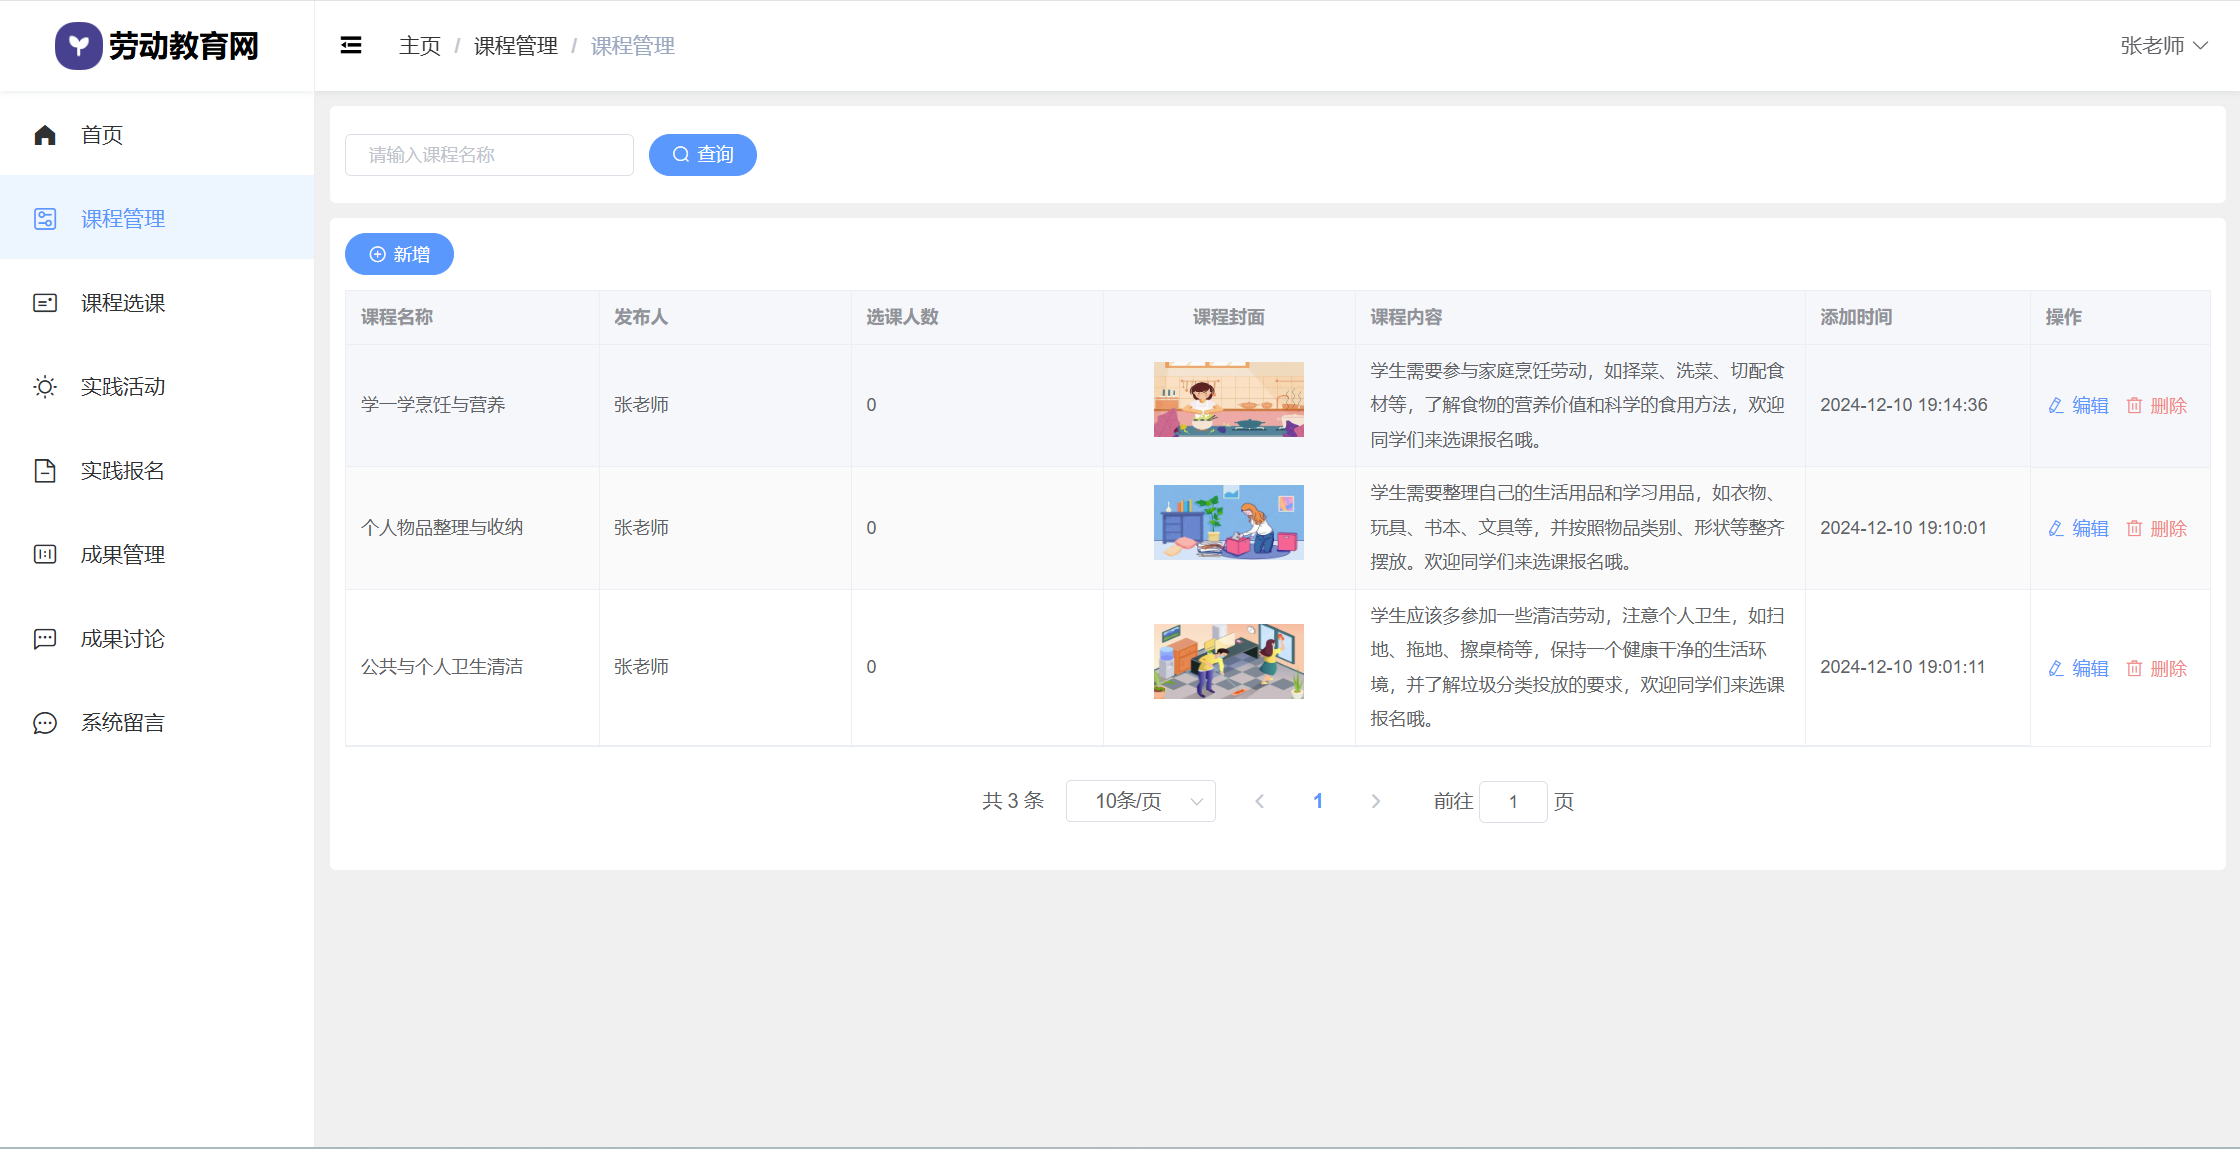Viewport: 2240px width, 1149px height.
Task: Delete the 公共与个人卫生清洁 course
Action: [x=2157, y=668]
